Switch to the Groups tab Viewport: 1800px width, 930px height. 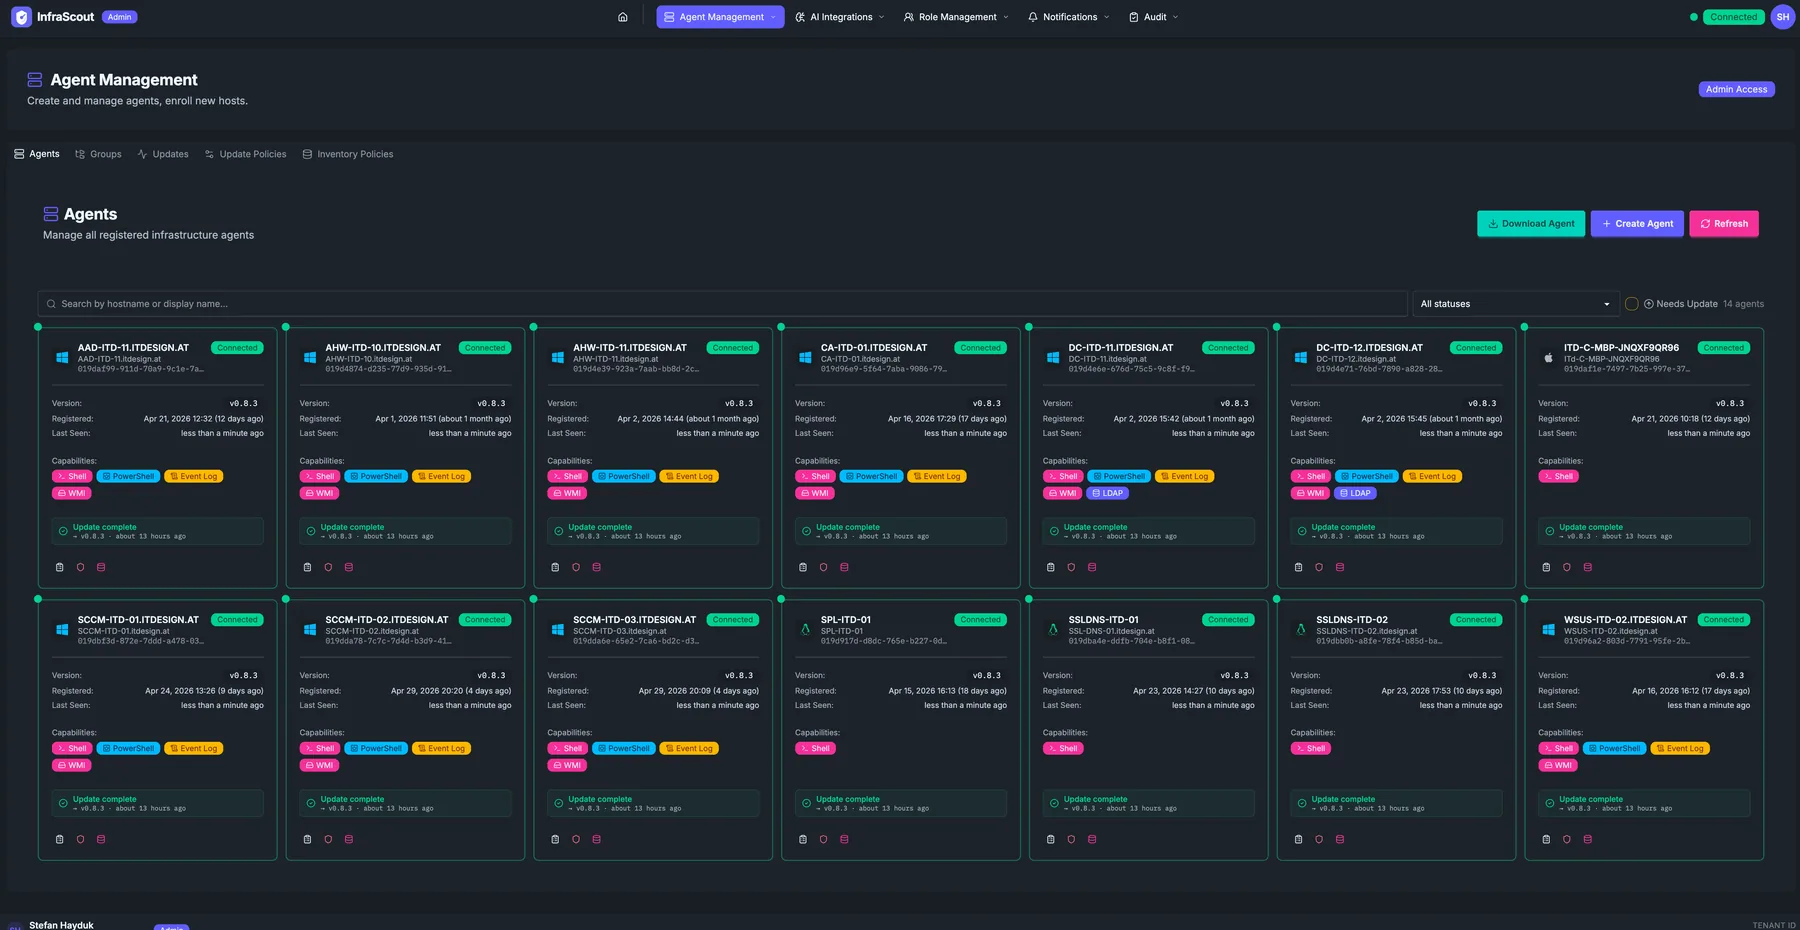98,154
